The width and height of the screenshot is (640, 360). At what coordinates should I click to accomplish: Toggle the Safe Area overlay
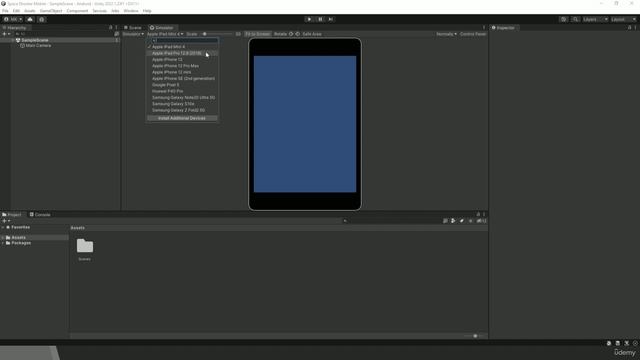tap(312, 34)
